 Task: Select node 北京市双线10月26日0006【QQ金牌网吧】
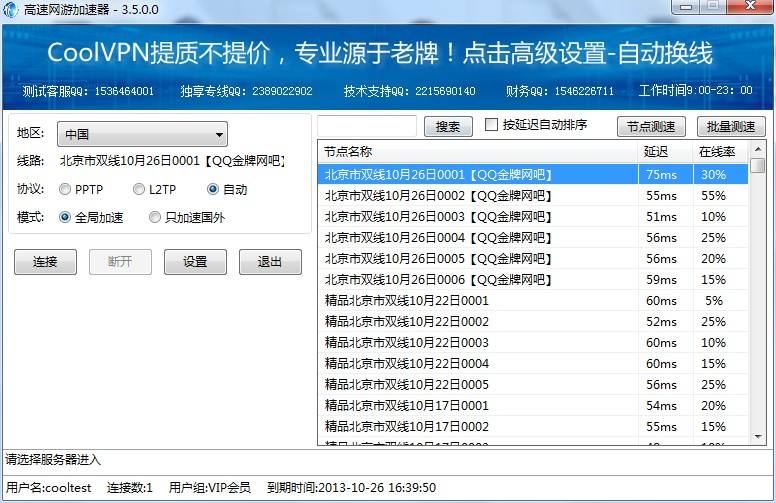pos(533,280)
